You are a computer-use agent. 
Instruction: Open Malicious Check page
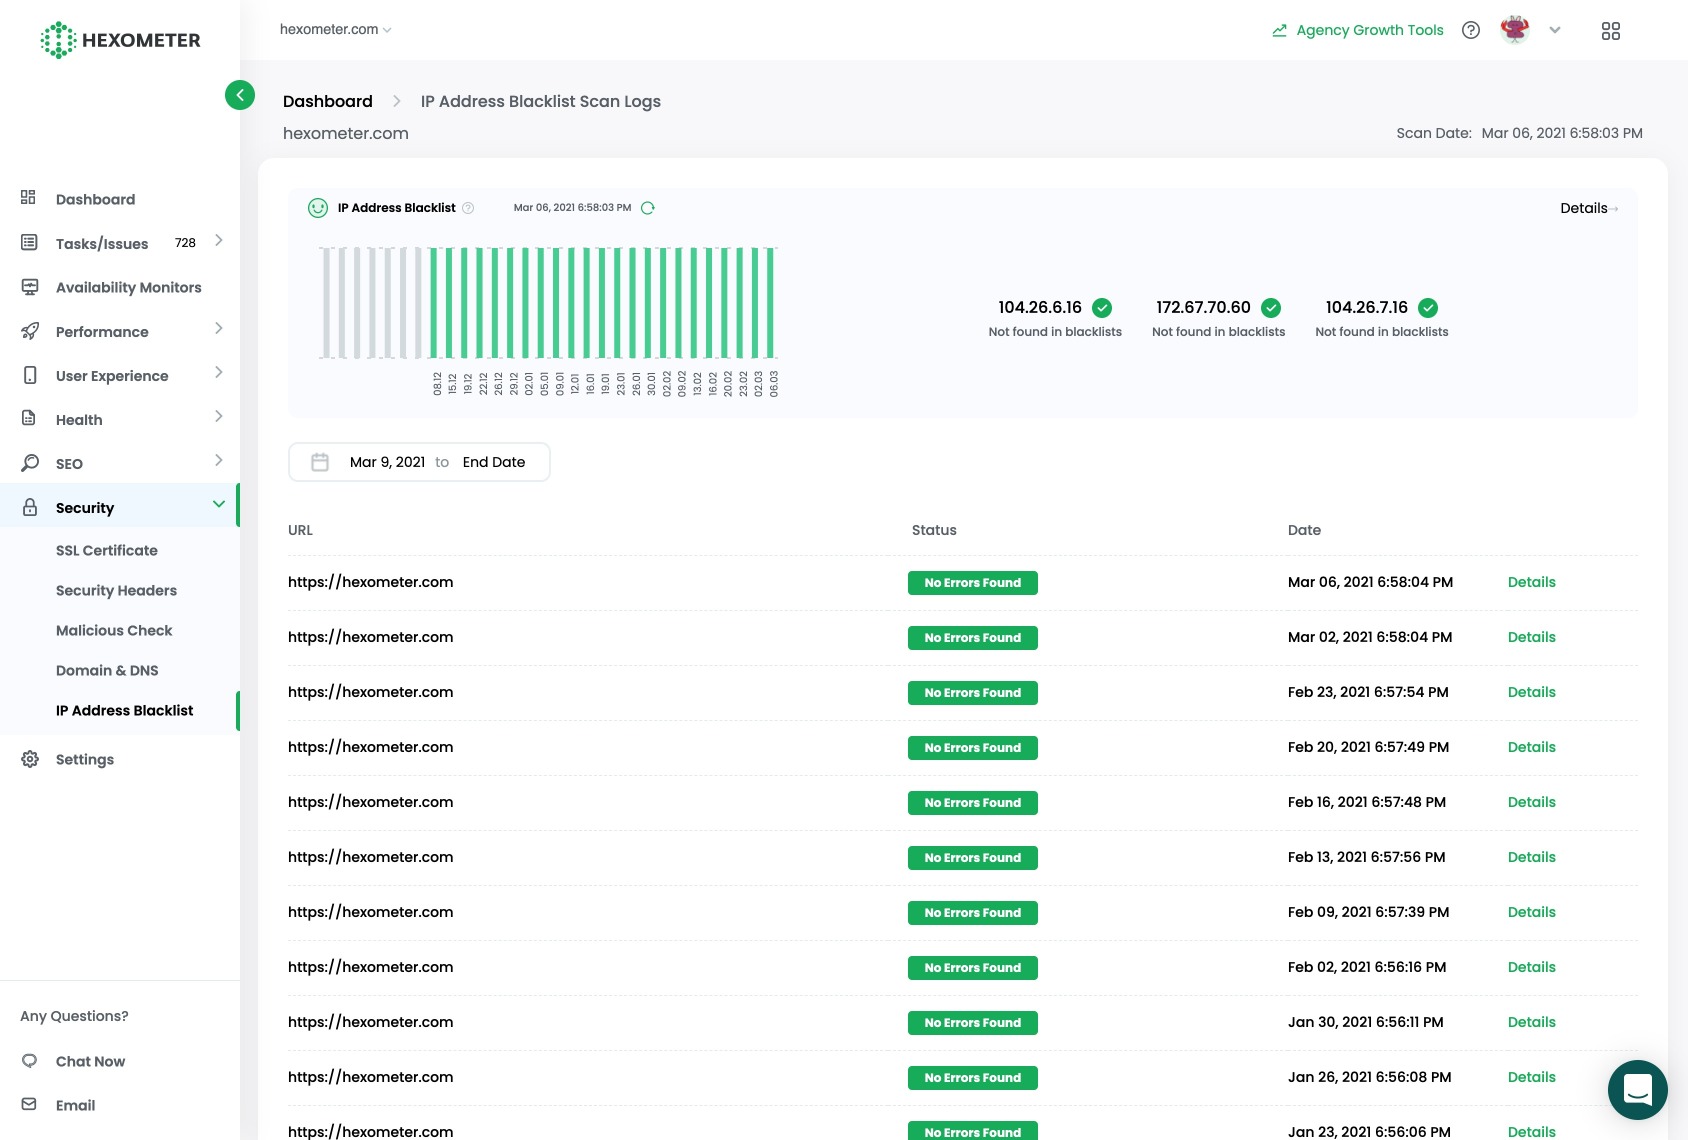[114, 631]
